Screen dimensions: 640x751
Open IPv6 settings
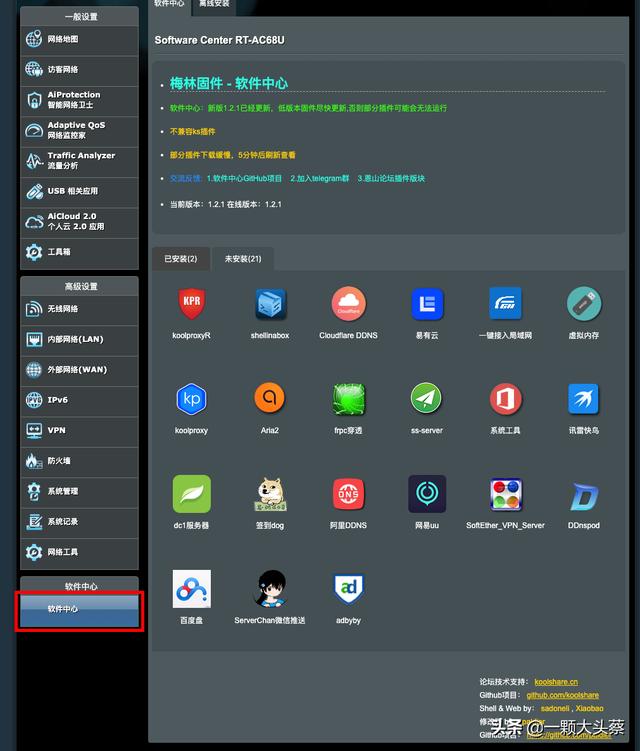click(x=80, y=400)
